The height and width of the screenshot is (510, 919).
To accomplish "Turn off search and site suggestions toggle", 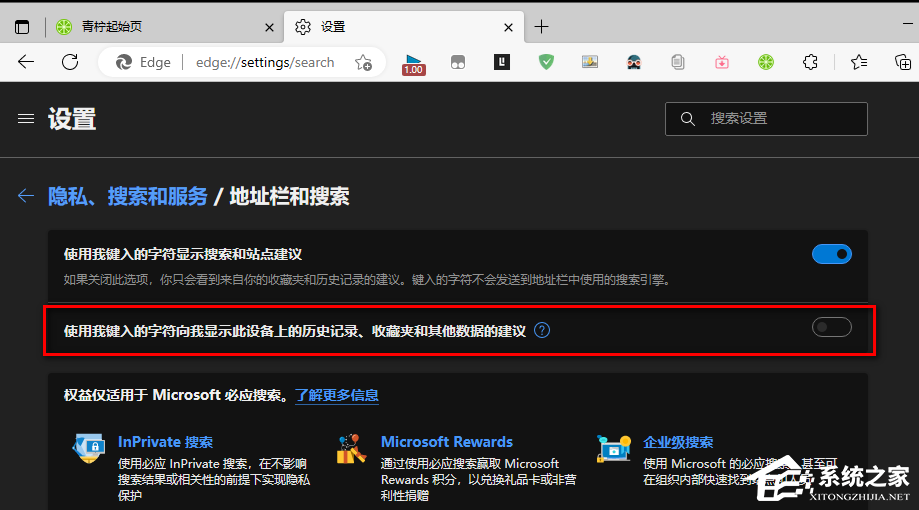I will coord(832,254).
